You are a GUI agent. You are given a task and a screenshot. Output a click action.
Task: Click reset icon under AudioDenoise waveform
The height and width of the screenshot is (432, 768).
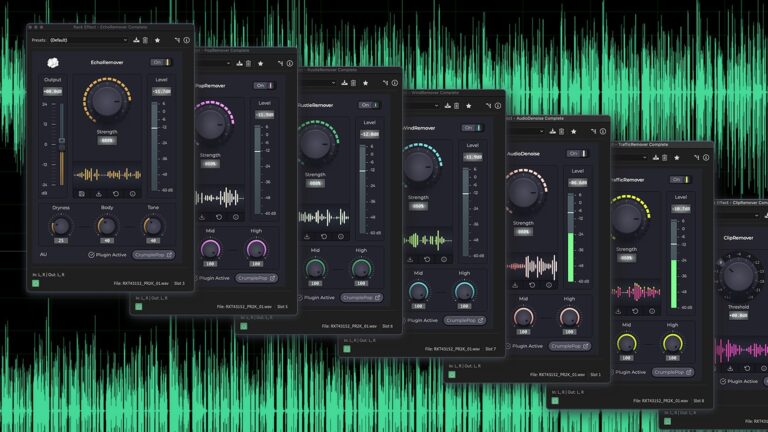point(532,285)
